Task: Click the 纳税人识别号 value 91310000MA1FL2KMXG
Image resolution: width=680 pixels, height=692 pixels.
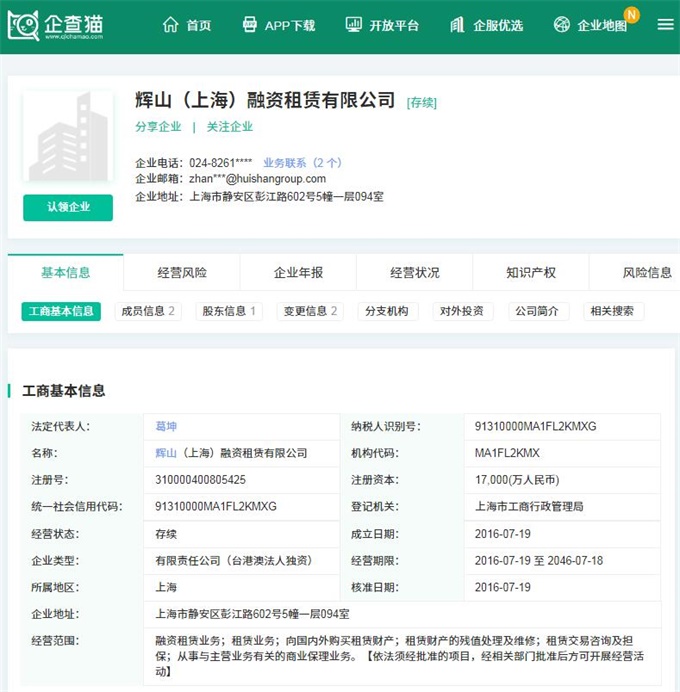Action: (535, 426)
